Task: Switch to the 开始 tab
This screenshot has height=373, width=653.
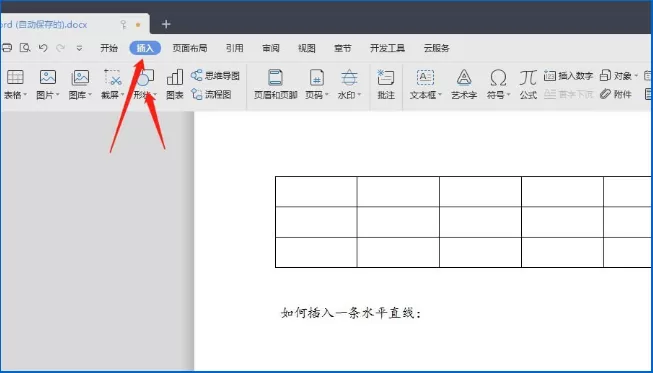Action: point(109,48)
